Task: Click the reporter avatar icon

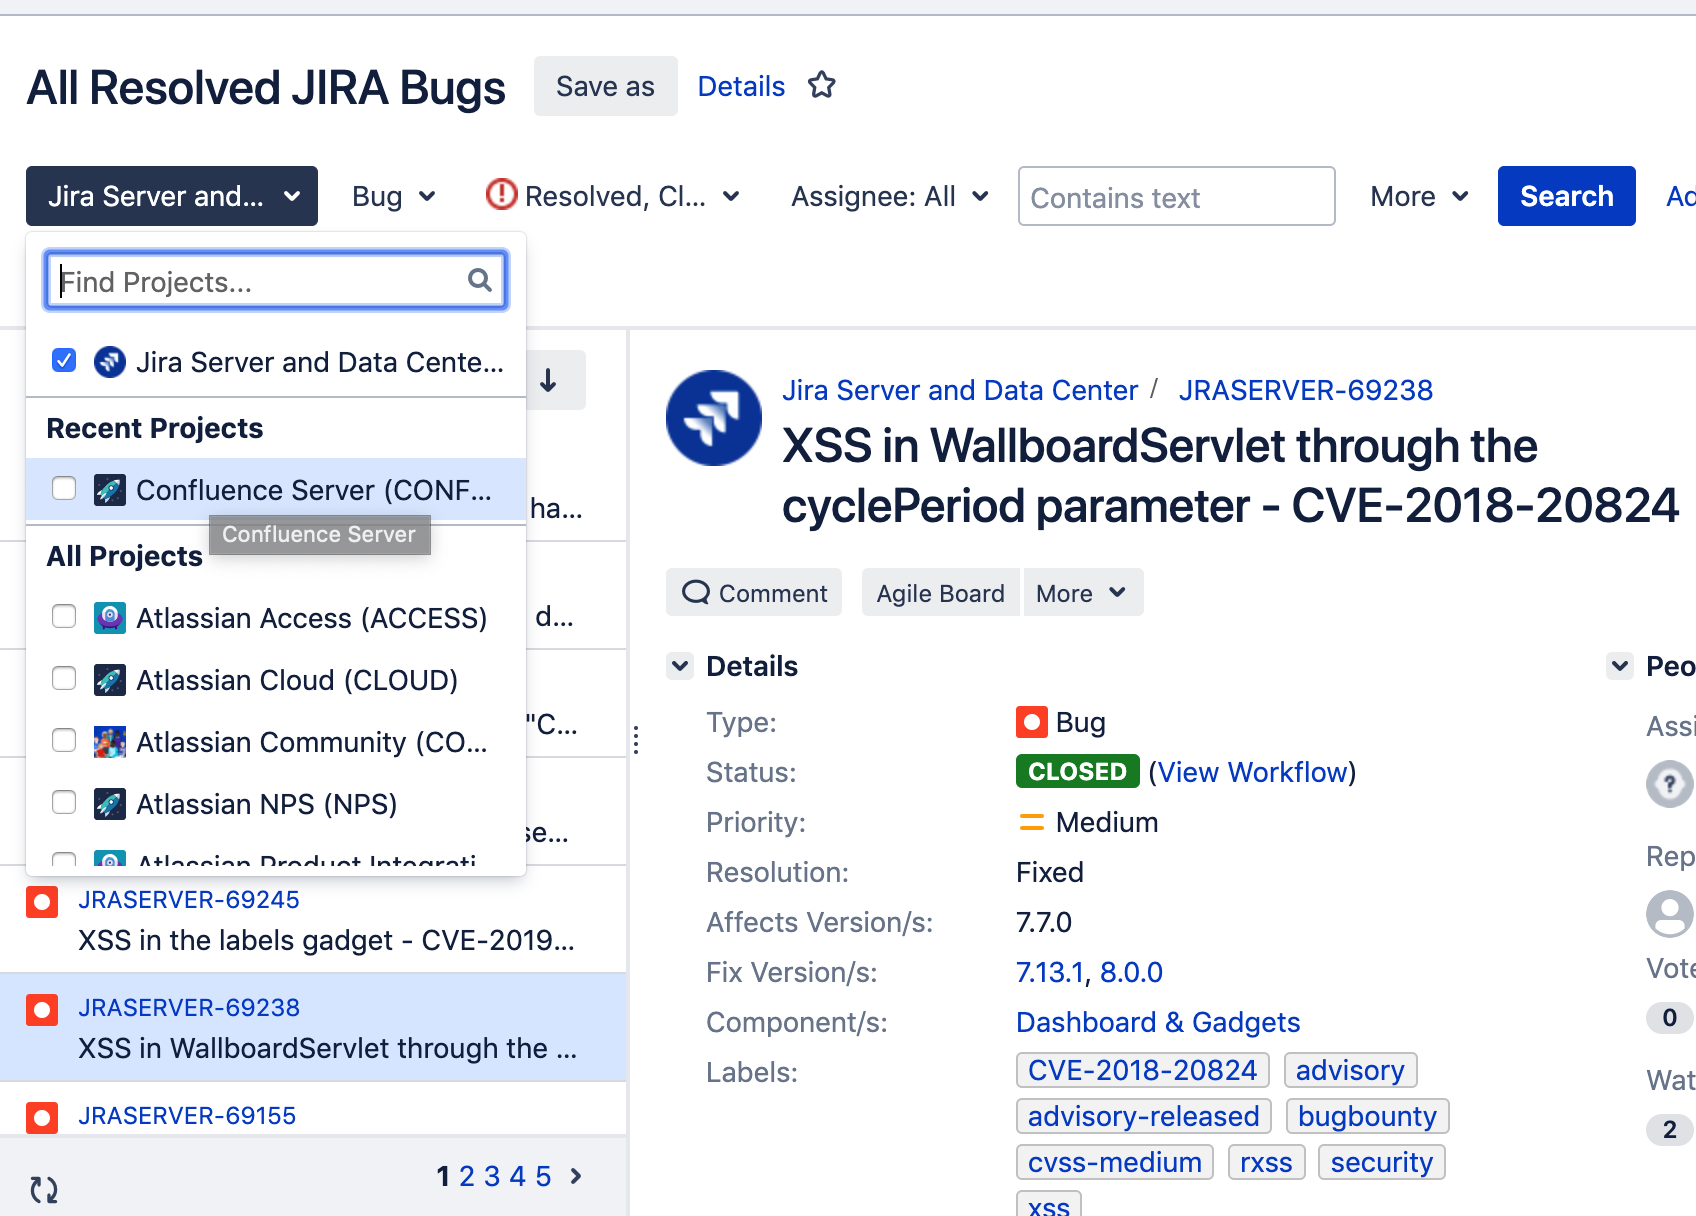Action: point(1670,914)
